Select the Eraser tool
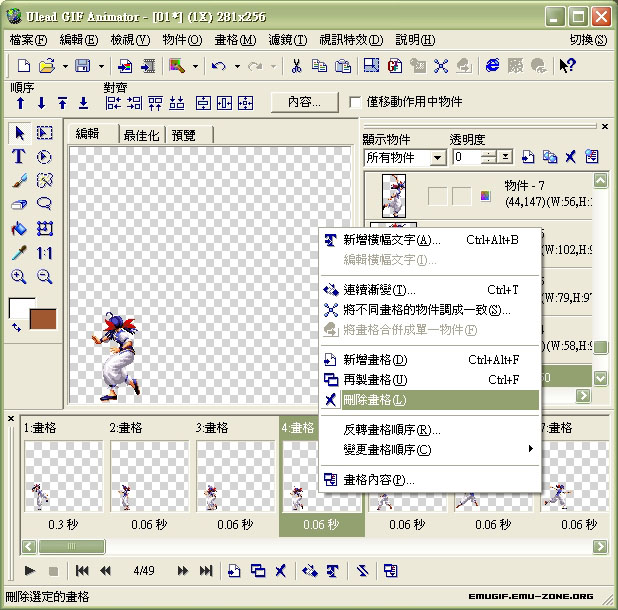This screenshot has height=610, width=618. point(19,204)
